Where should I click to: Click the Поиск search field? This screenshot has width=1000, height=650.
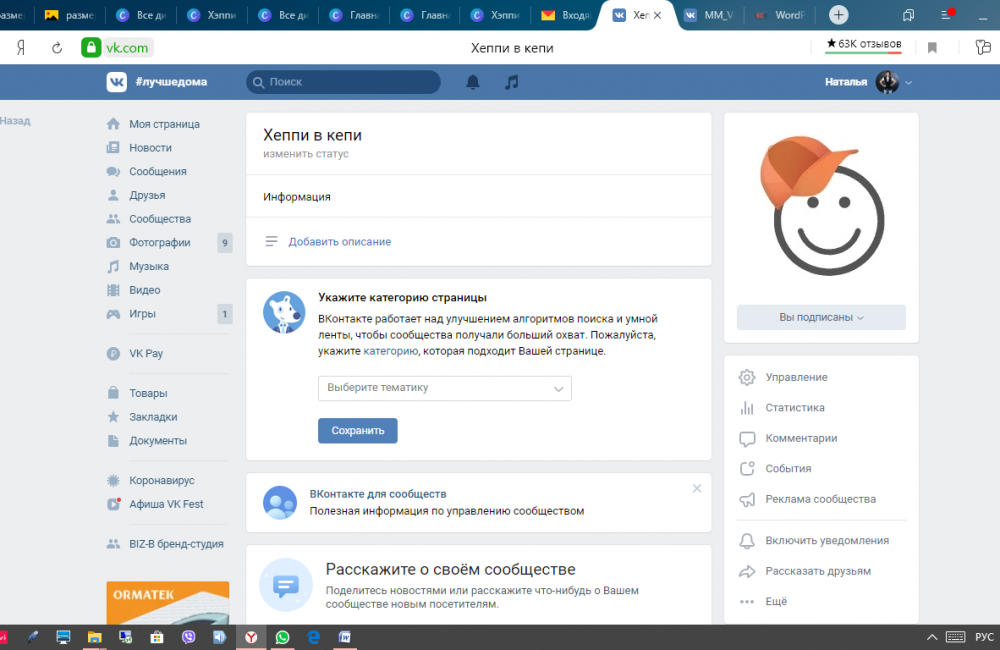343,82
